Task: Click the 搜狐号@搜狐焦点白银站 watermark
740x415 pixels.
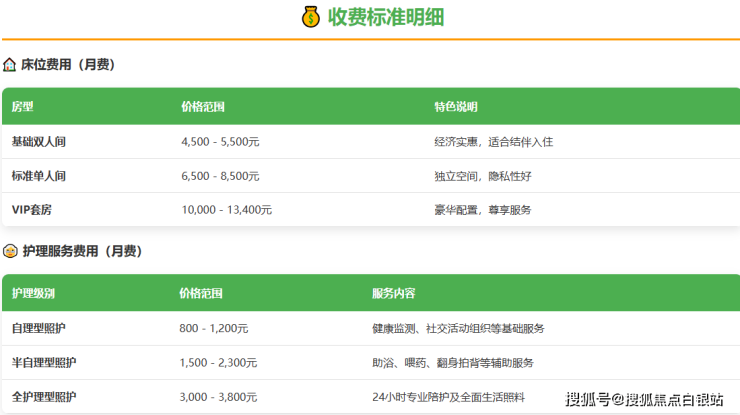Action: point(645,400)
